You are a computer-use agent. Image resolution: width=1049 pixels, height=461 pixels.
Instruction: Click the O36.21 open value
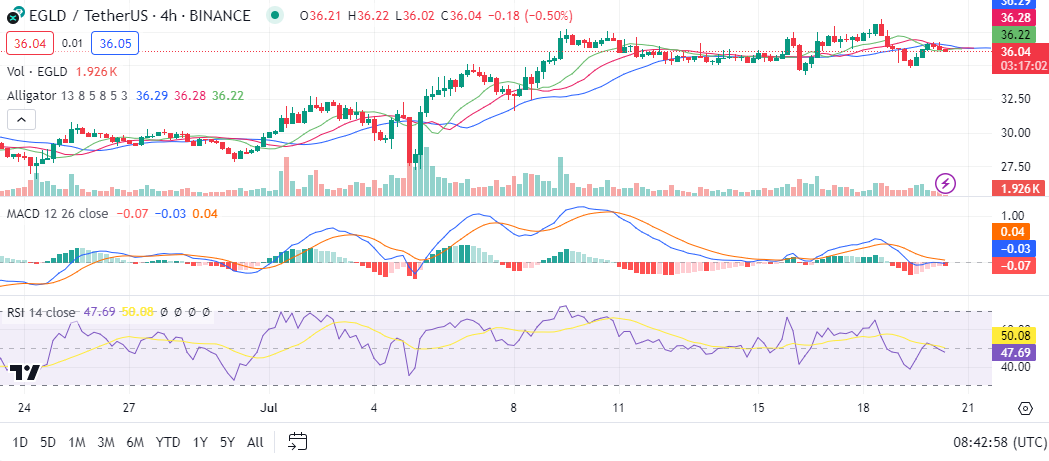[x=320, y=15]
